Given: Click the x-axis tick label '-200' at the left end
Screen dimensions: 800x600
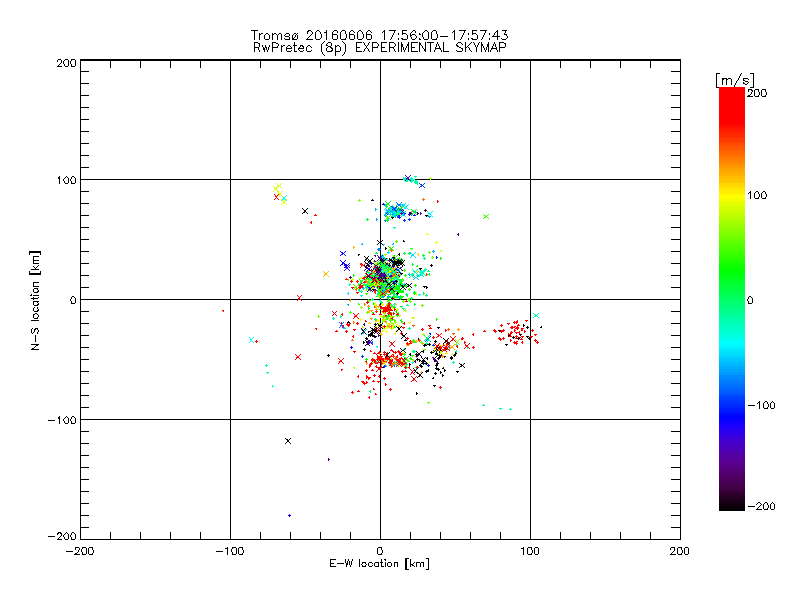Looking at the screenshot, I should [x=80, y=551].
